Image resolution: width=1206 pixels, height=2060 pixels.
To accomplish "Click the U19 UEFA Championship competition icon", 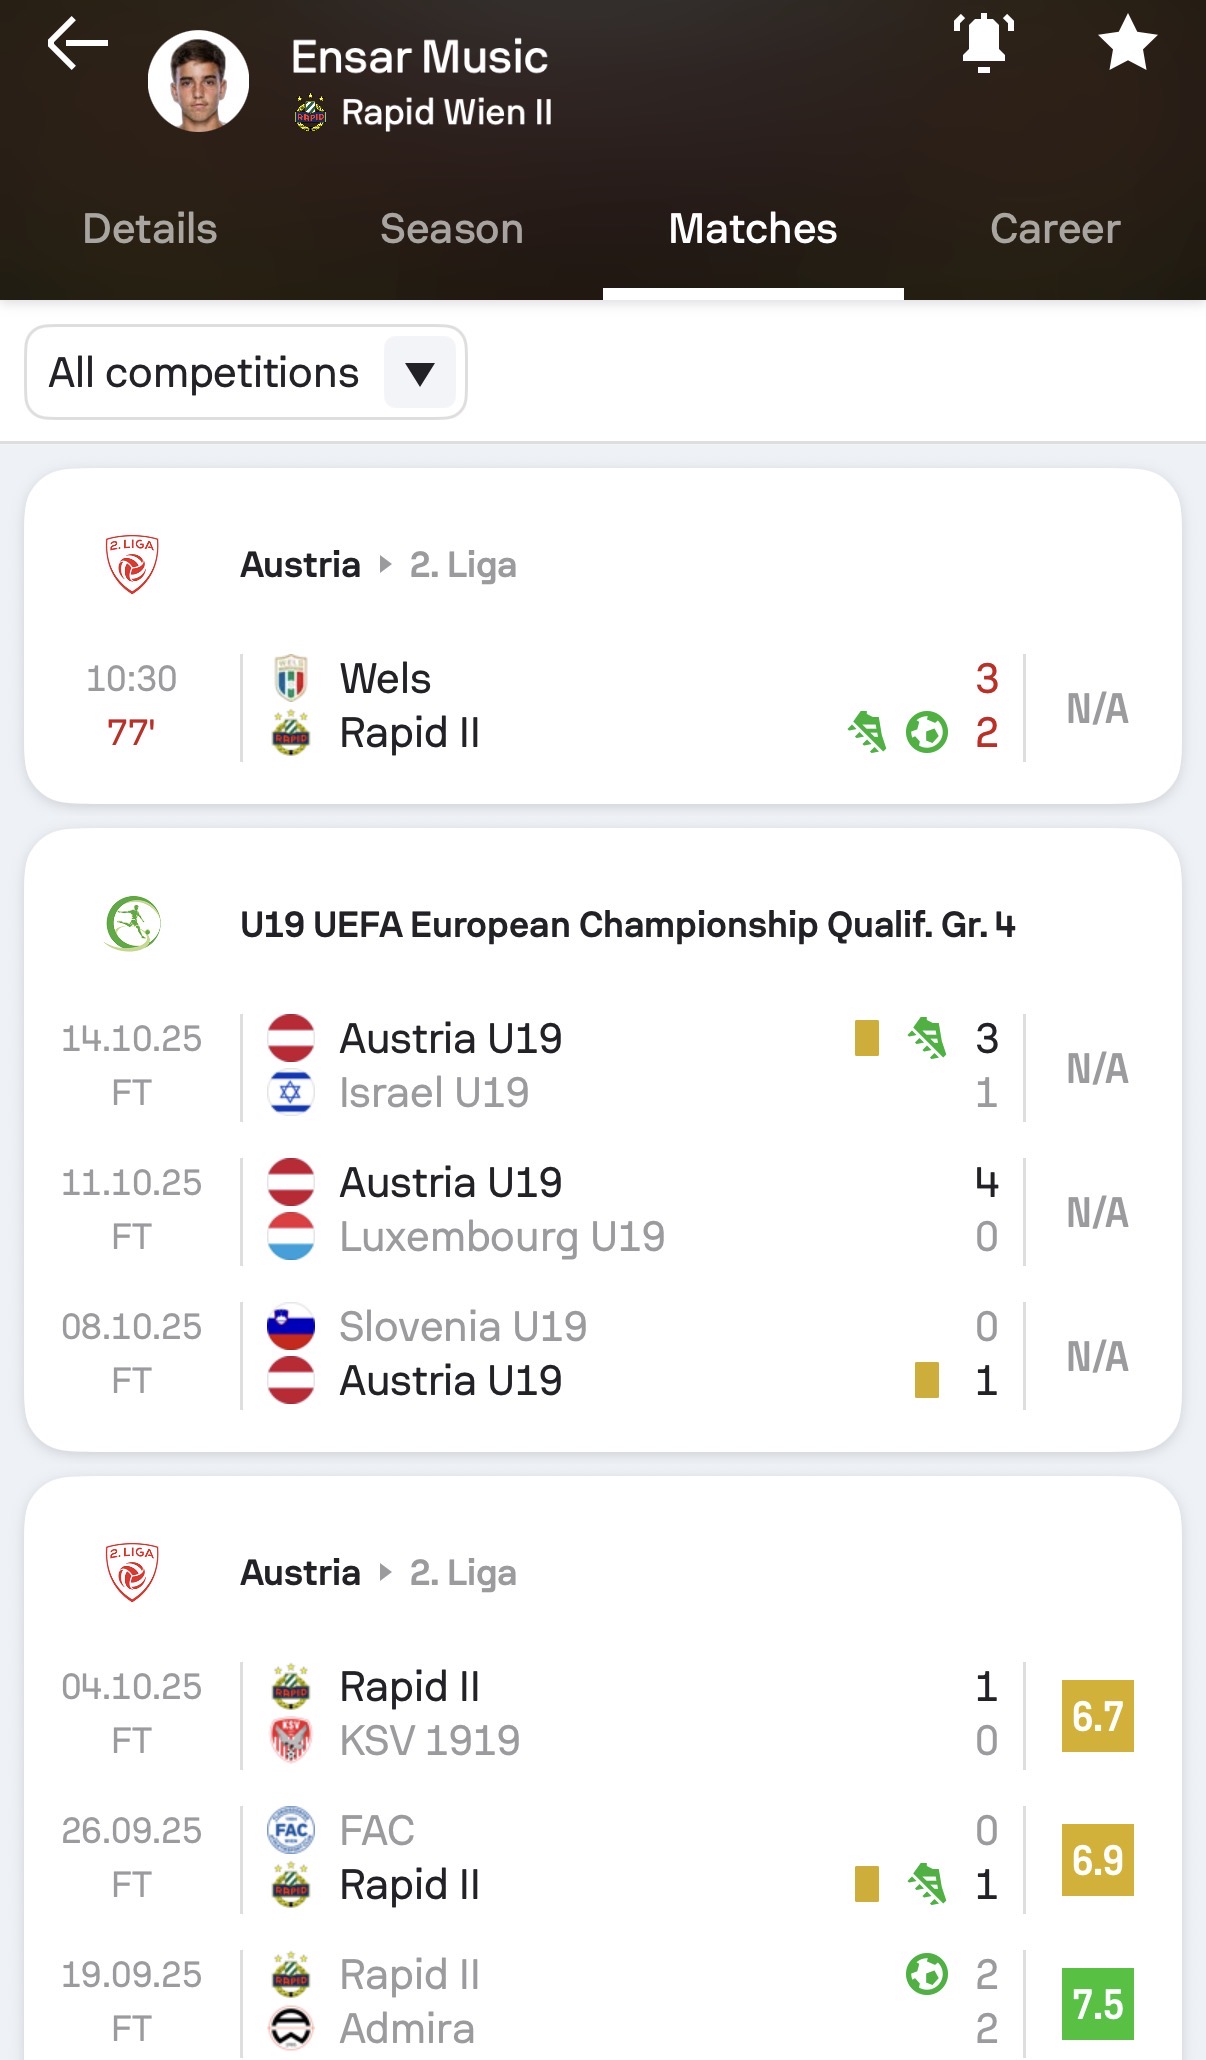I will point(132,924).
